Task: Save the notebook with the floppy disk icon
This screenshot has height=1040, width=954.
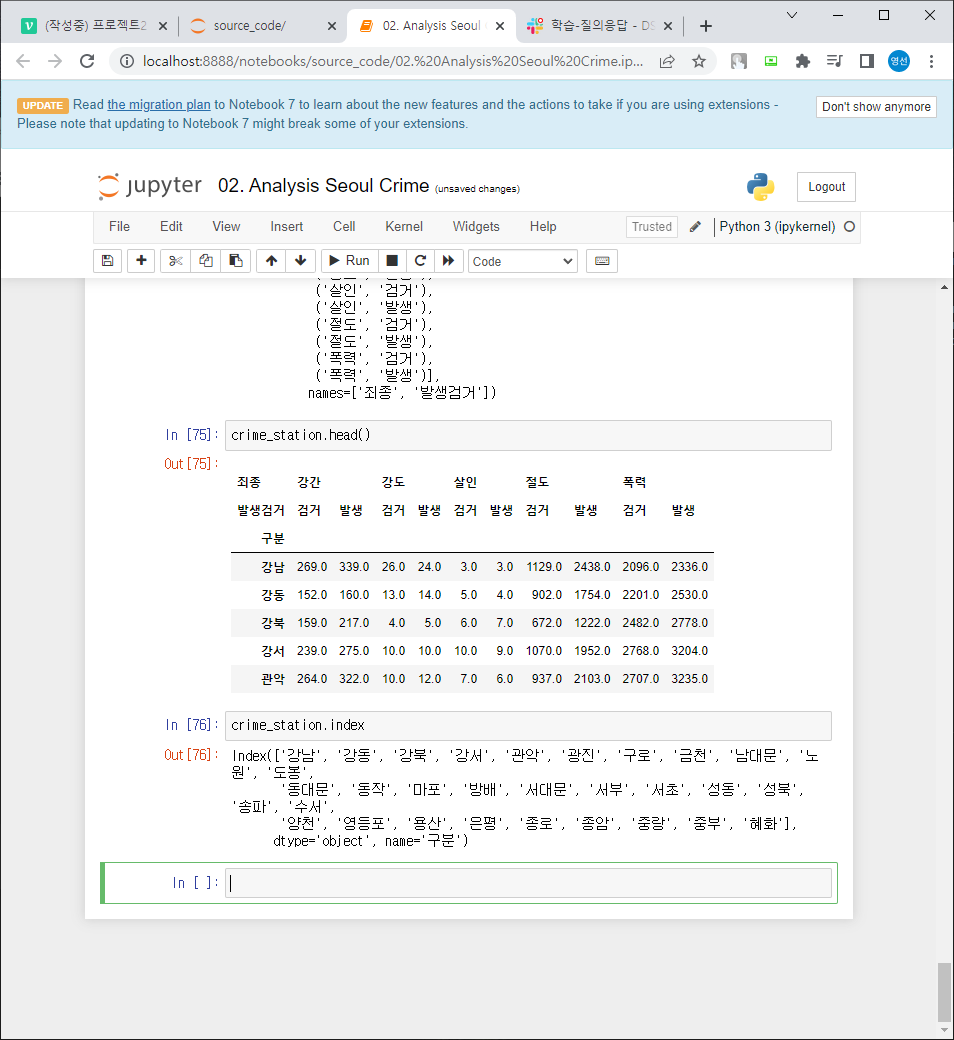Action: [x=107, y=261]
